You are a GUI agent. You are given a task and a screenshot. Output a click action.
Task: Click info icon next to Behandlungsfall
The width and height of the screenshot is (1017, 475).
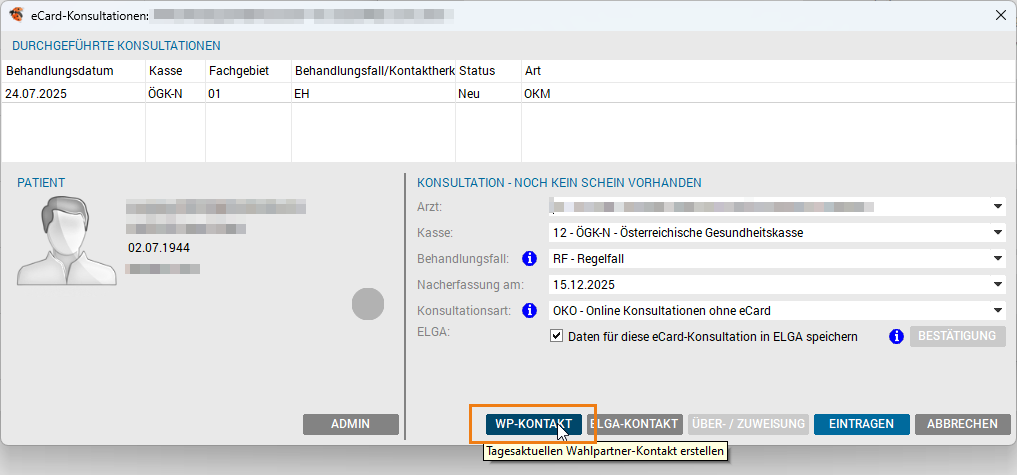click(530, 259)
